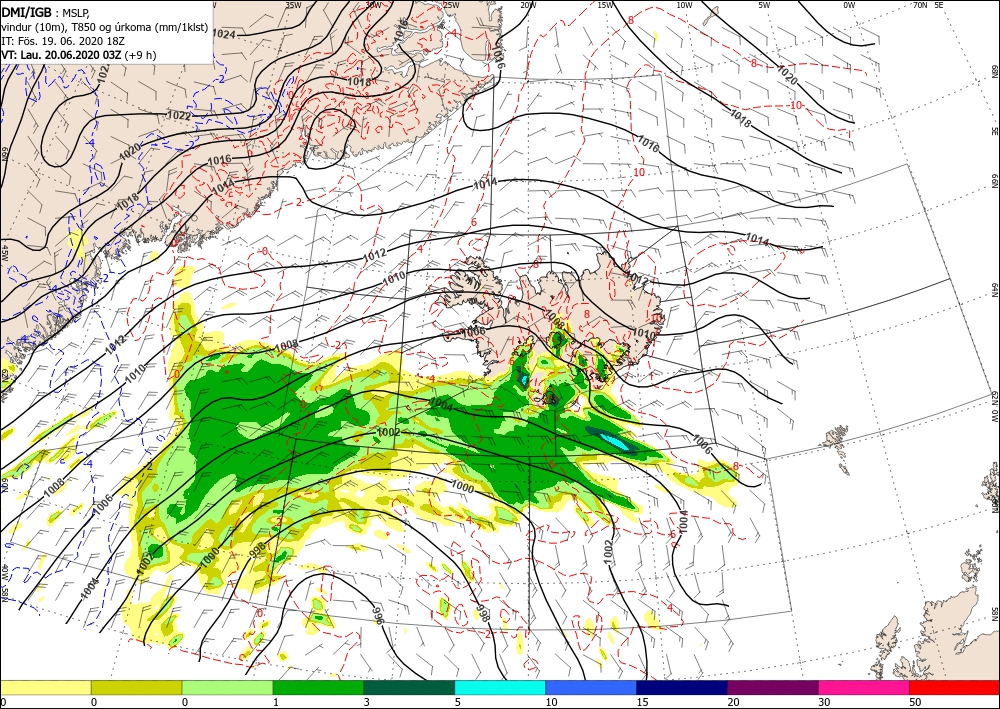The image size is (1000, 709).
Task: Select the dark green legend swatch
Action: [x=409, y=687]
